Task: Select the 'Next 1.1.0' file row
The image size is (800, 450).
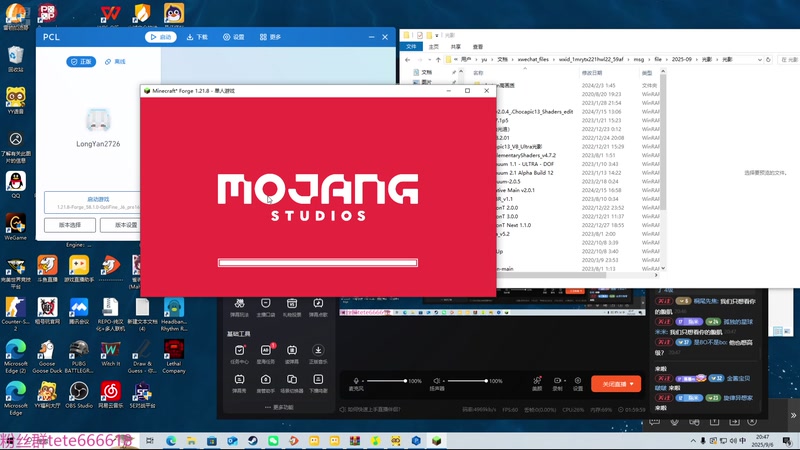Action: click(x=514, y=225)
